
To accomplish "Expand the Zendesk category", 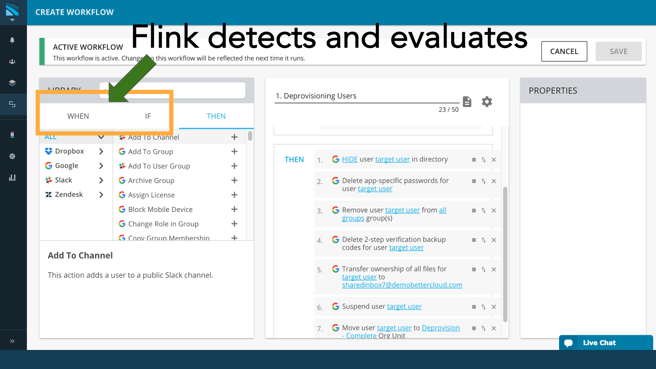I will 101,195.
